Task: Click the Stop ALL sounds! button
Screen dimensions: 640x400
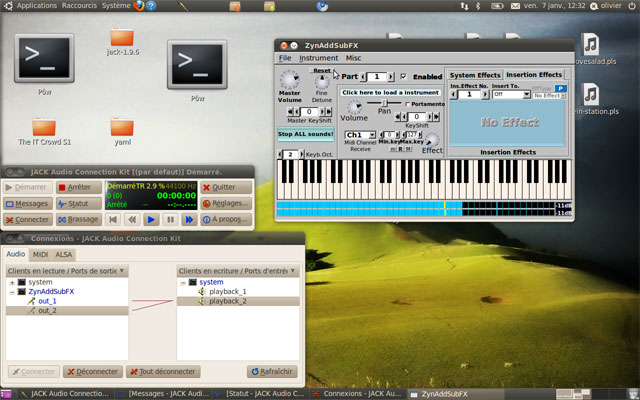Action: (x=305, y=133)
